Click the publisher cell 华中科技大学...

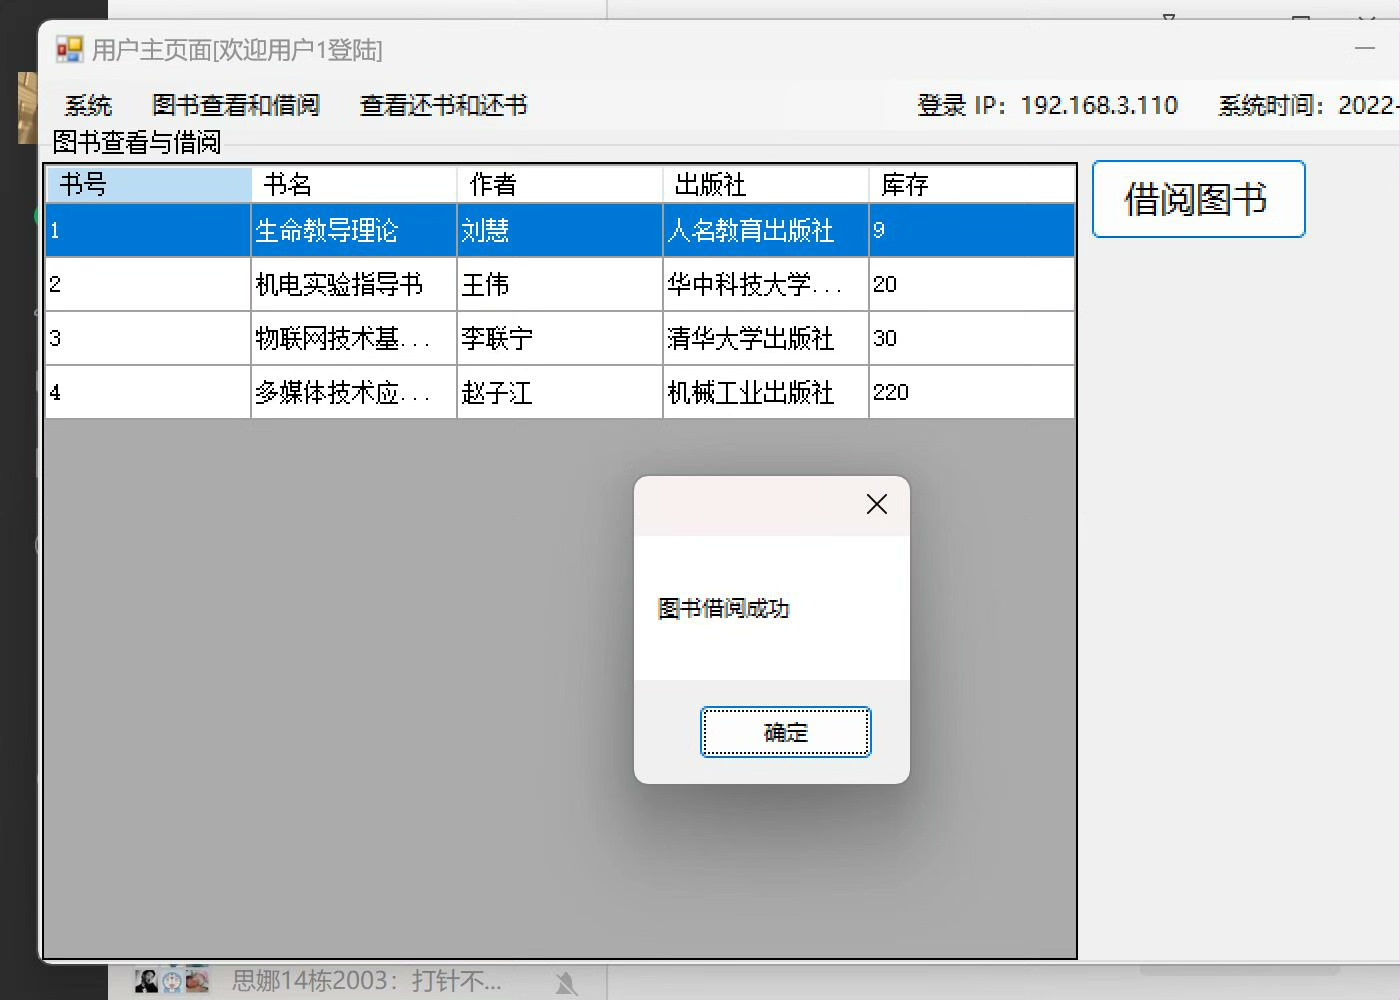(766, 285)
